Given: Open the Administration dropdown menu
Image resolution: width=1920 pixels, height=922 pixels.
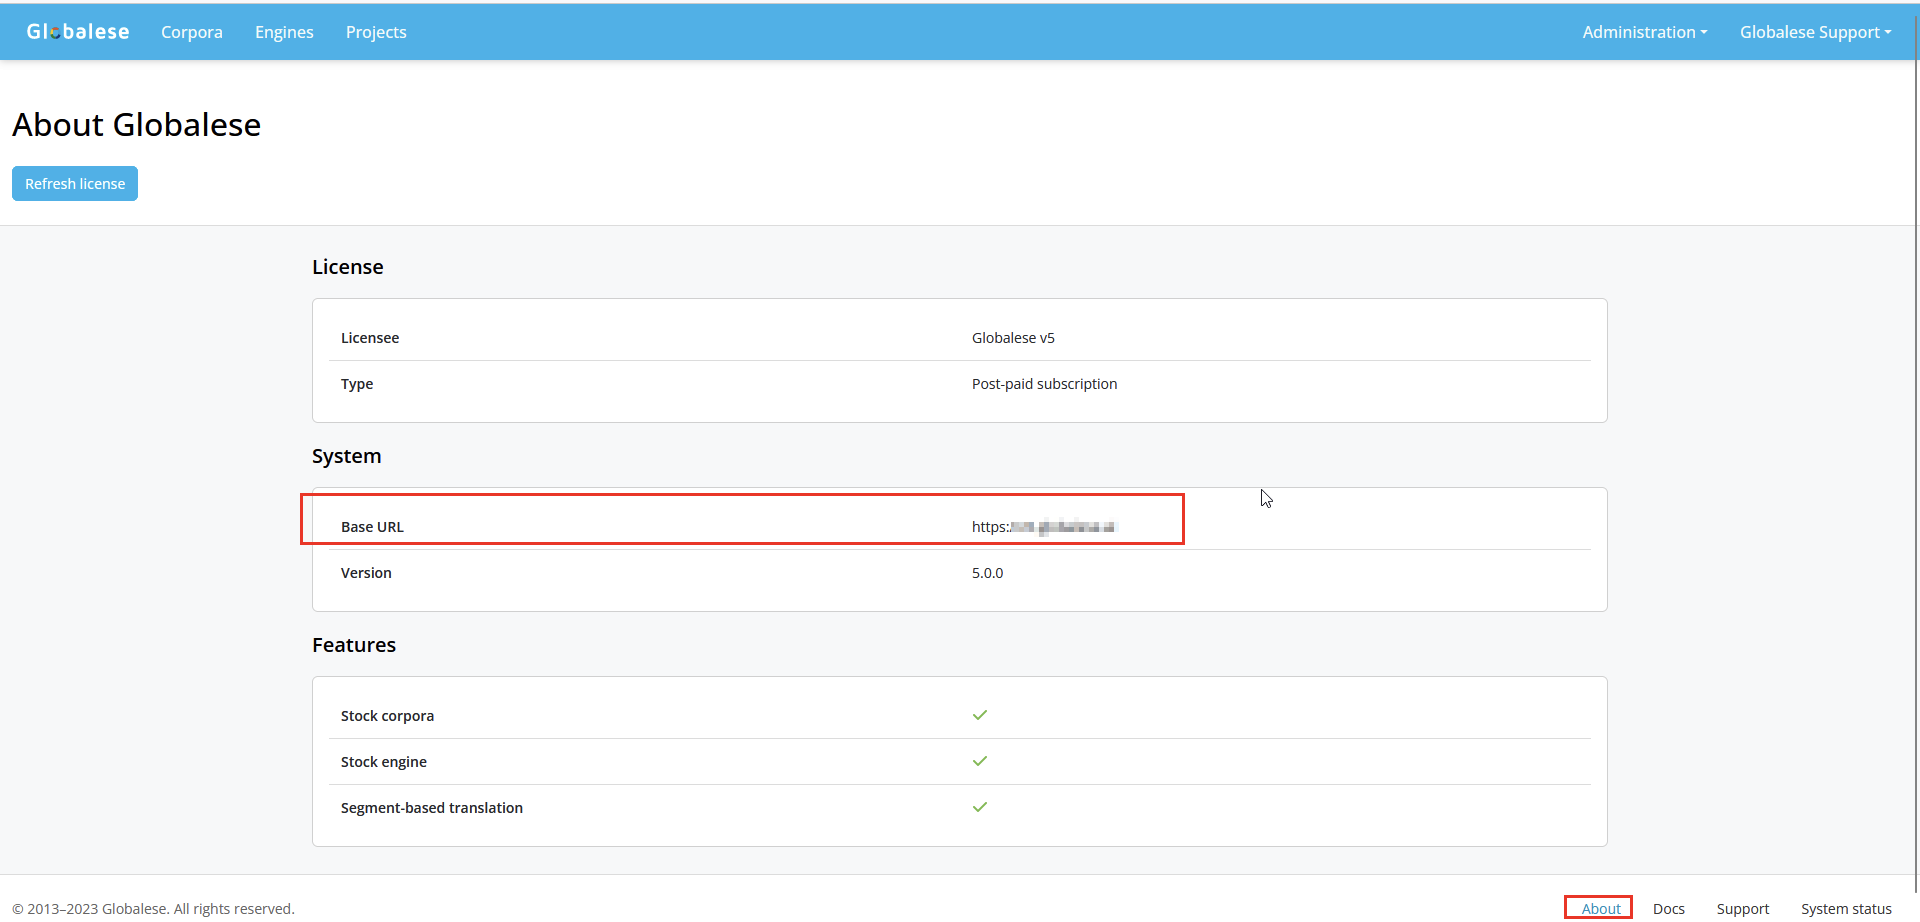Looking at the screenshot, I should (x=1644, y=32).
